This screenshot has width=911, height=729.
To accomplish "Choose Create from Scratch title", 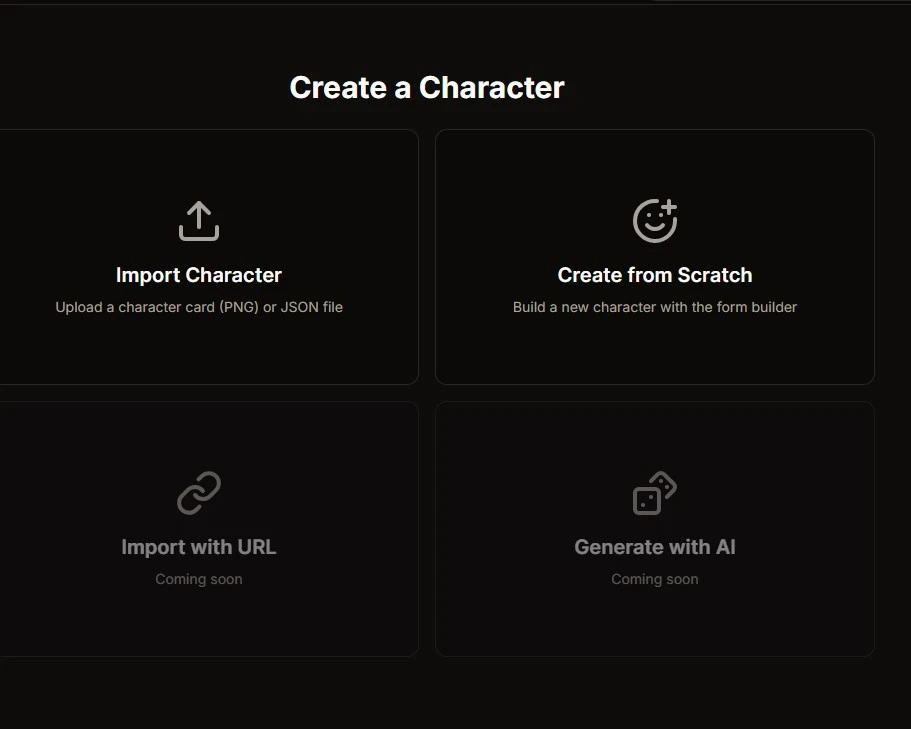I will coord(655,275).
